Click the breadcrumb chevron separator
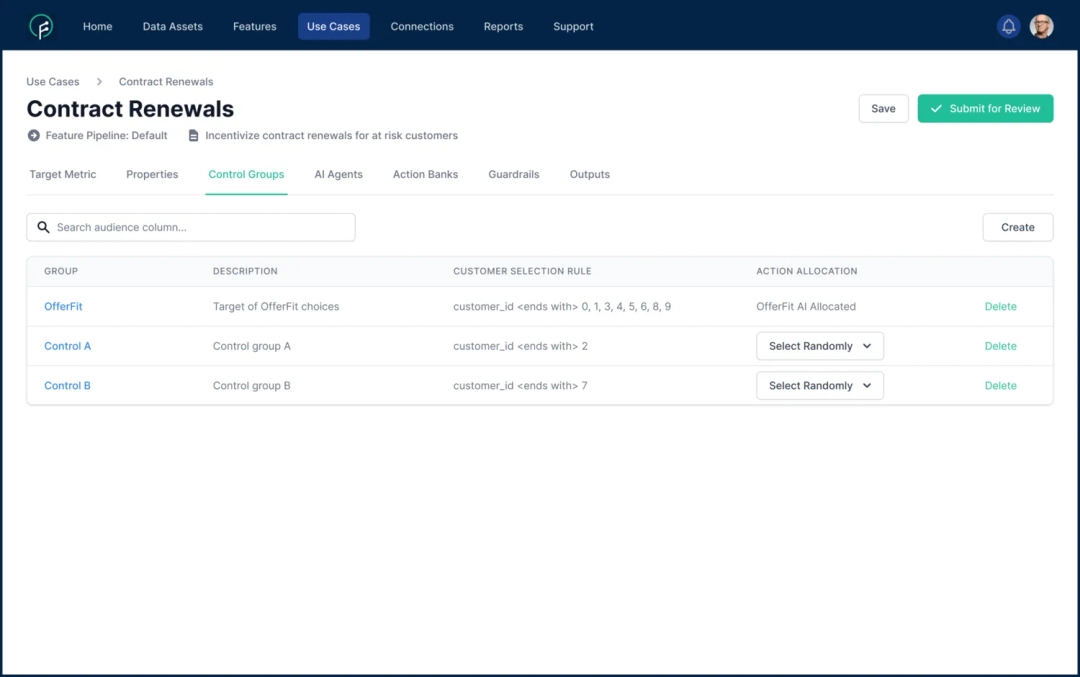This screenshot has height=677, width=1080. click(99, 81)
